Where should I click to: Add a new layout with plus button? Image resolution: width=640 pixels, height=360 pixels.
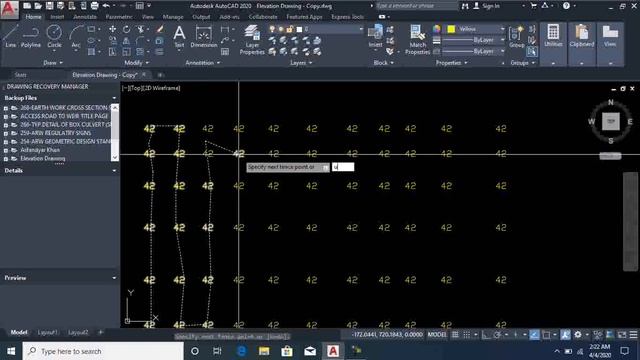click(x=100, y=332)
